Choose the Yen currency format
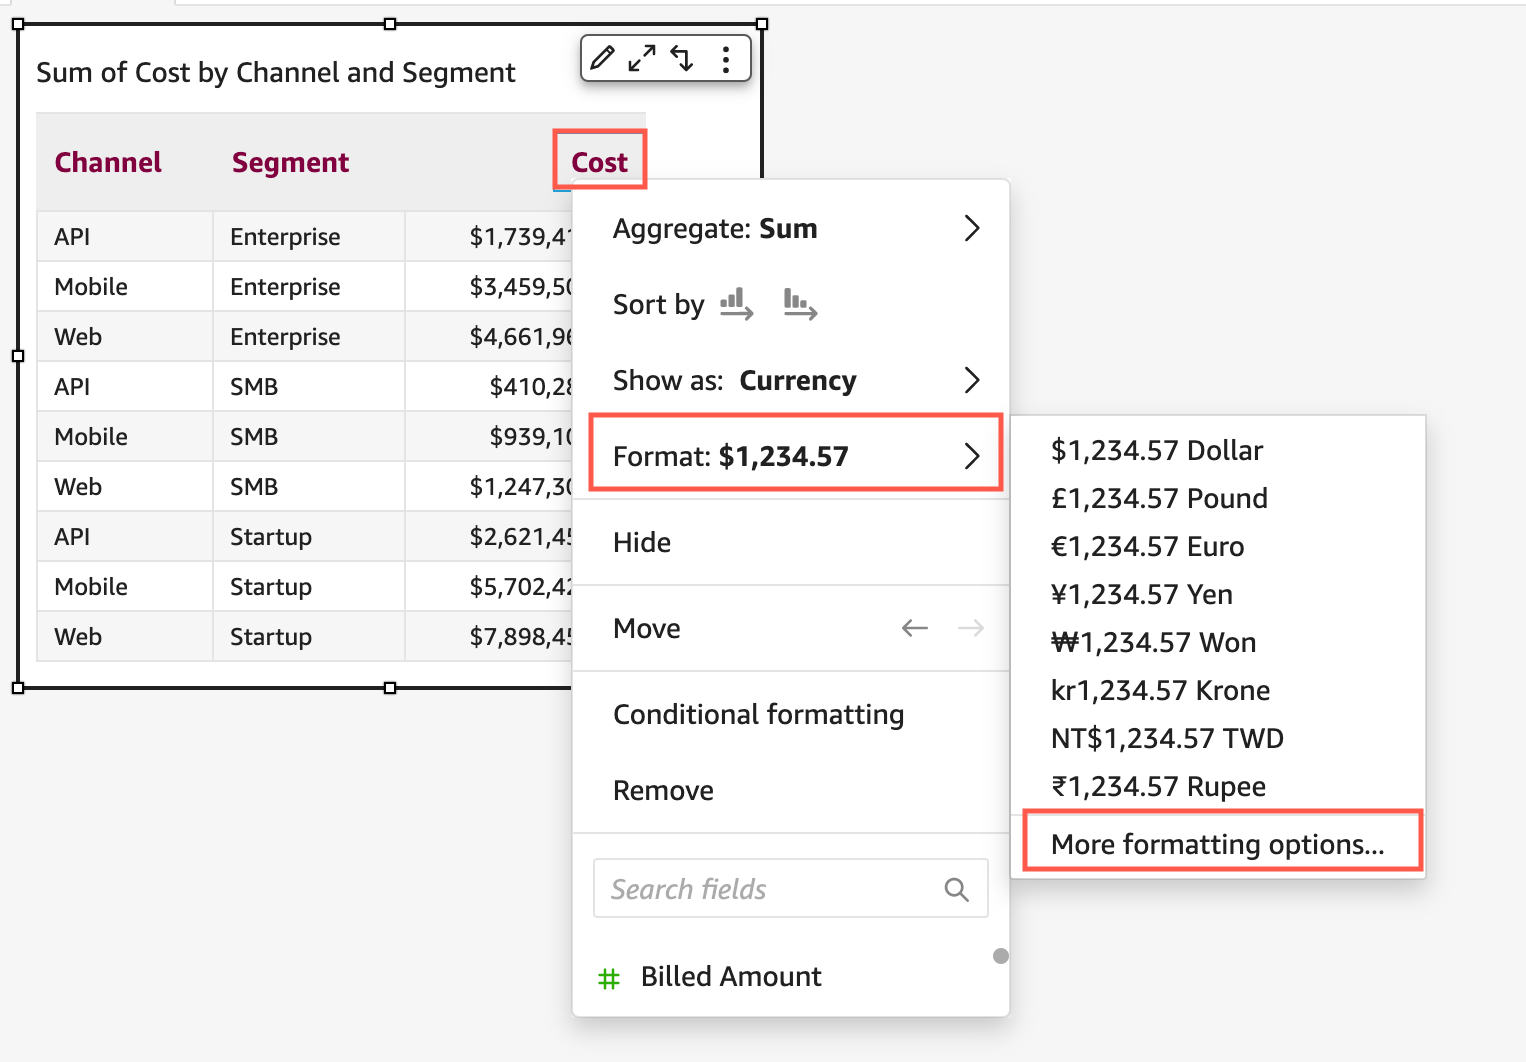Screen dimensions: 1526x1062 [1142, 594]
